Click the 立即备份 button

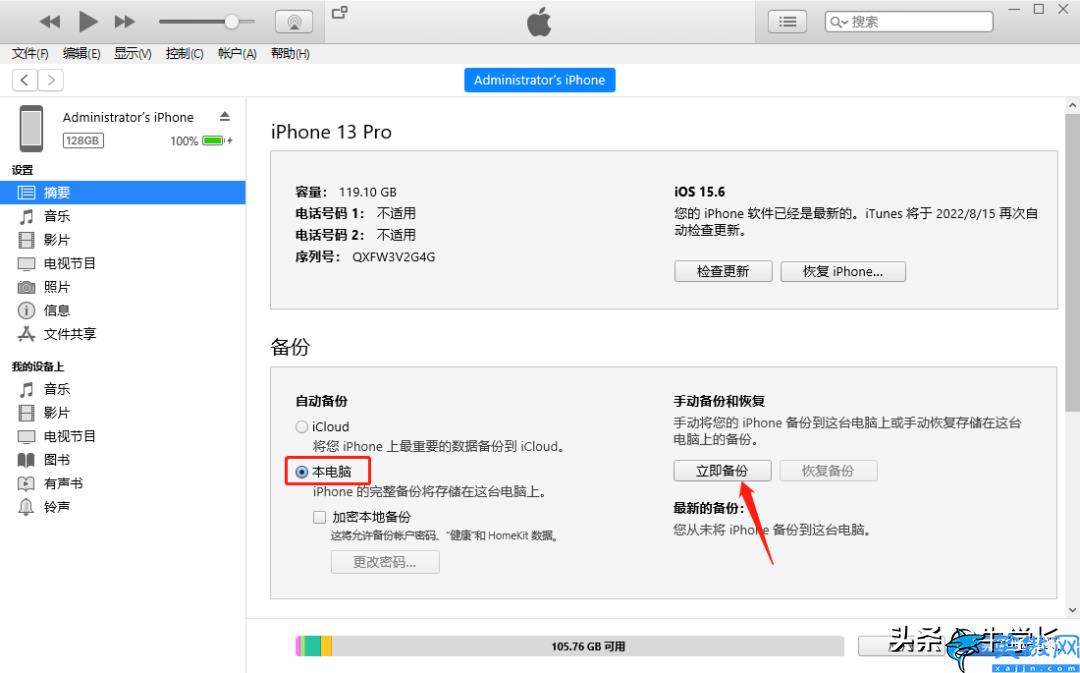[x=723, y=471]
